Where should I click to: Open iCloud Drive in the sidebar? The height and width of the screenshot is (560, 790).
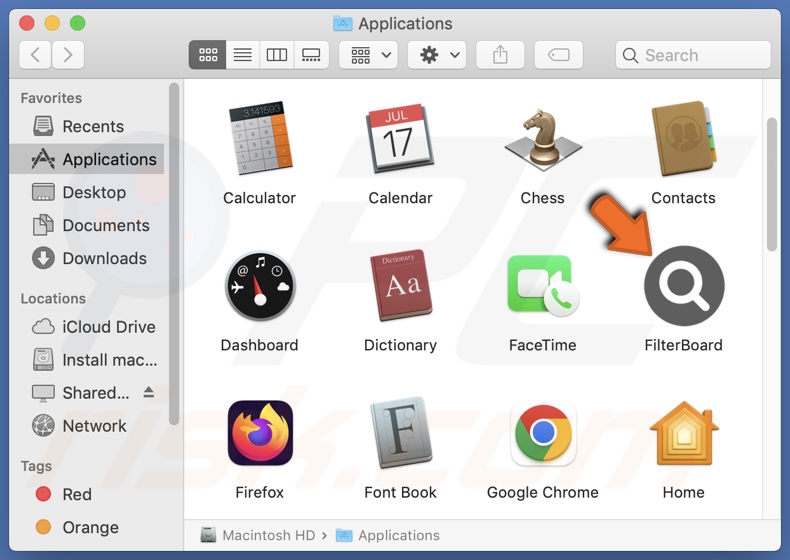point(86,327)
